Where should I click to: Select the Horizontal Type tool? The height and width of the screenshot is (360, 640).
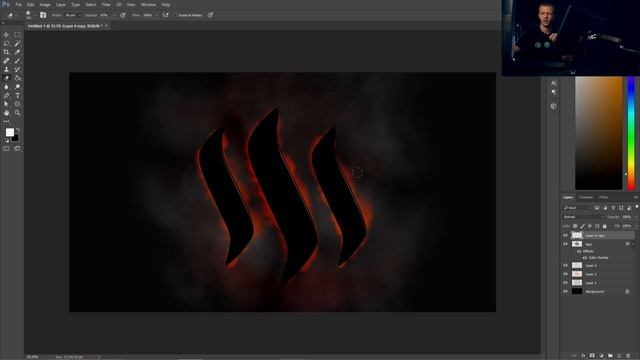(x=17, y=96)
